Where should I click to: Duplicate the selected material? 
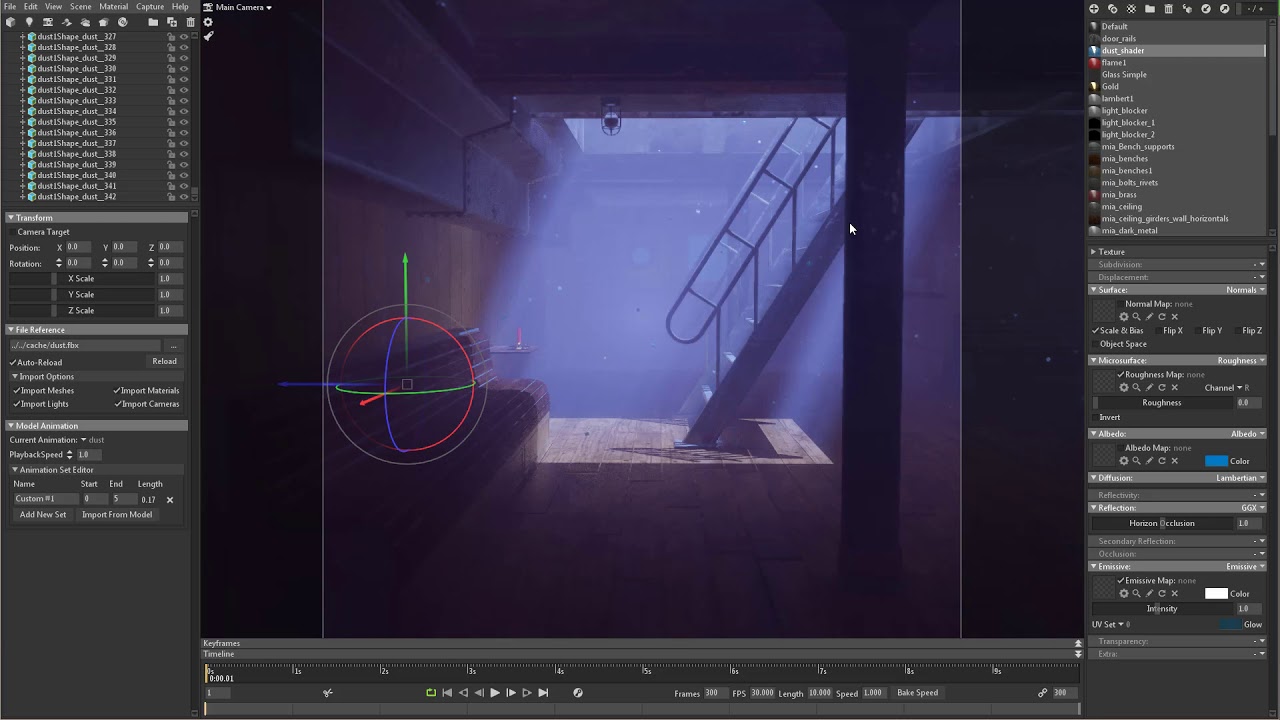pyautogui.click(x=1112, y=9)
